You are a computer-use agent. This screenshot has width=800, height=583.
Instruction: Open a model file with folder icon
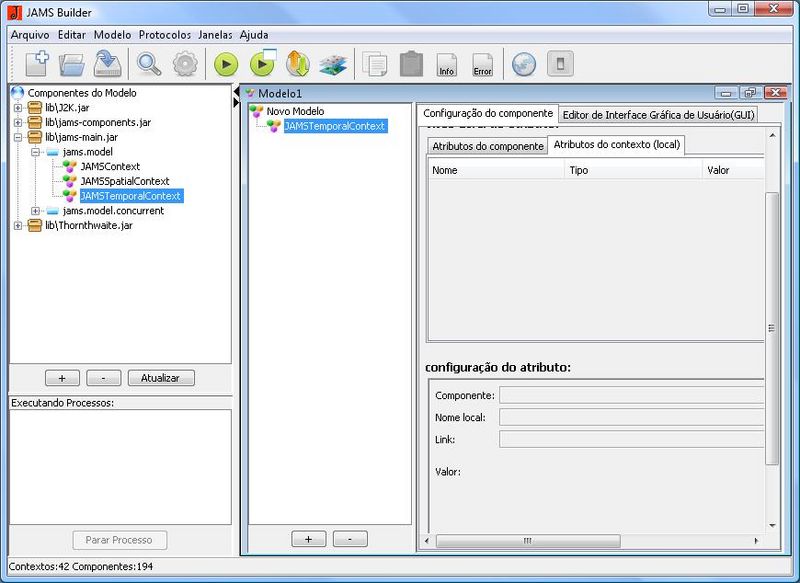coord(71,64)
